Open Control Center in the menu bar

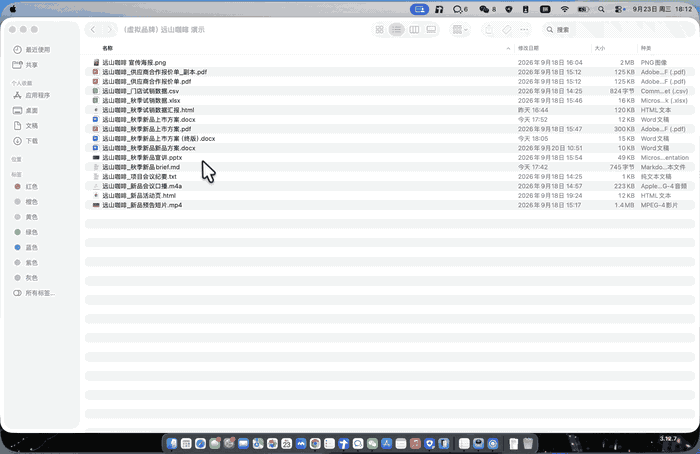coord(620,9)
